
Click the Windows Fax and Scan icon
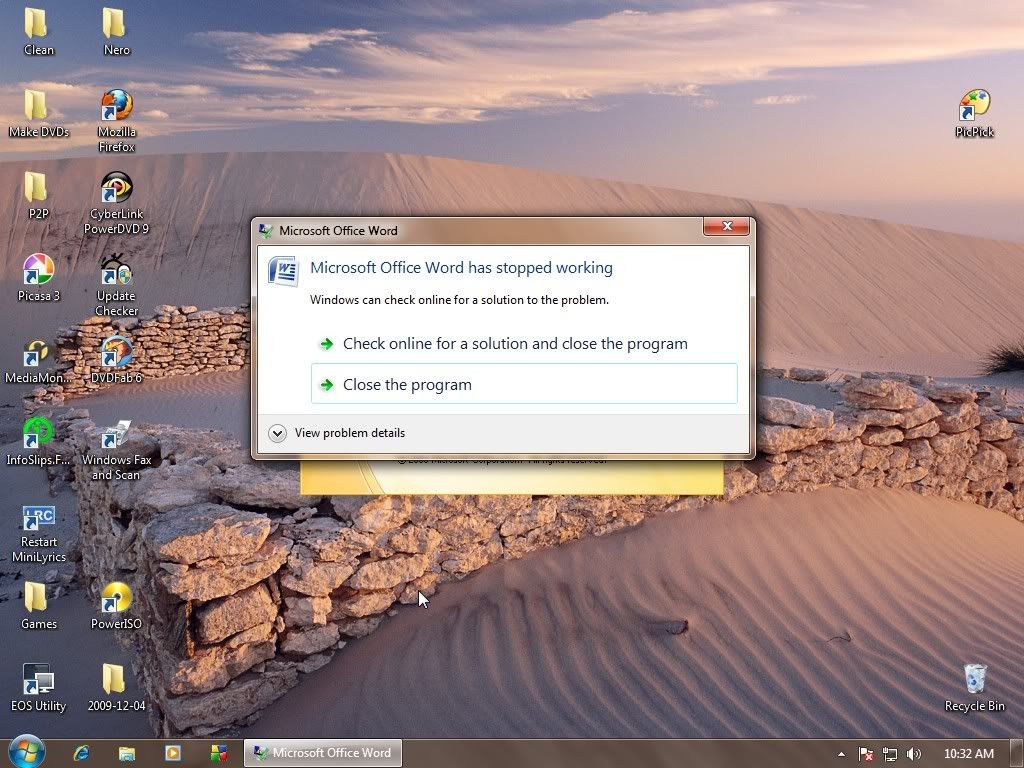point(116,449)
